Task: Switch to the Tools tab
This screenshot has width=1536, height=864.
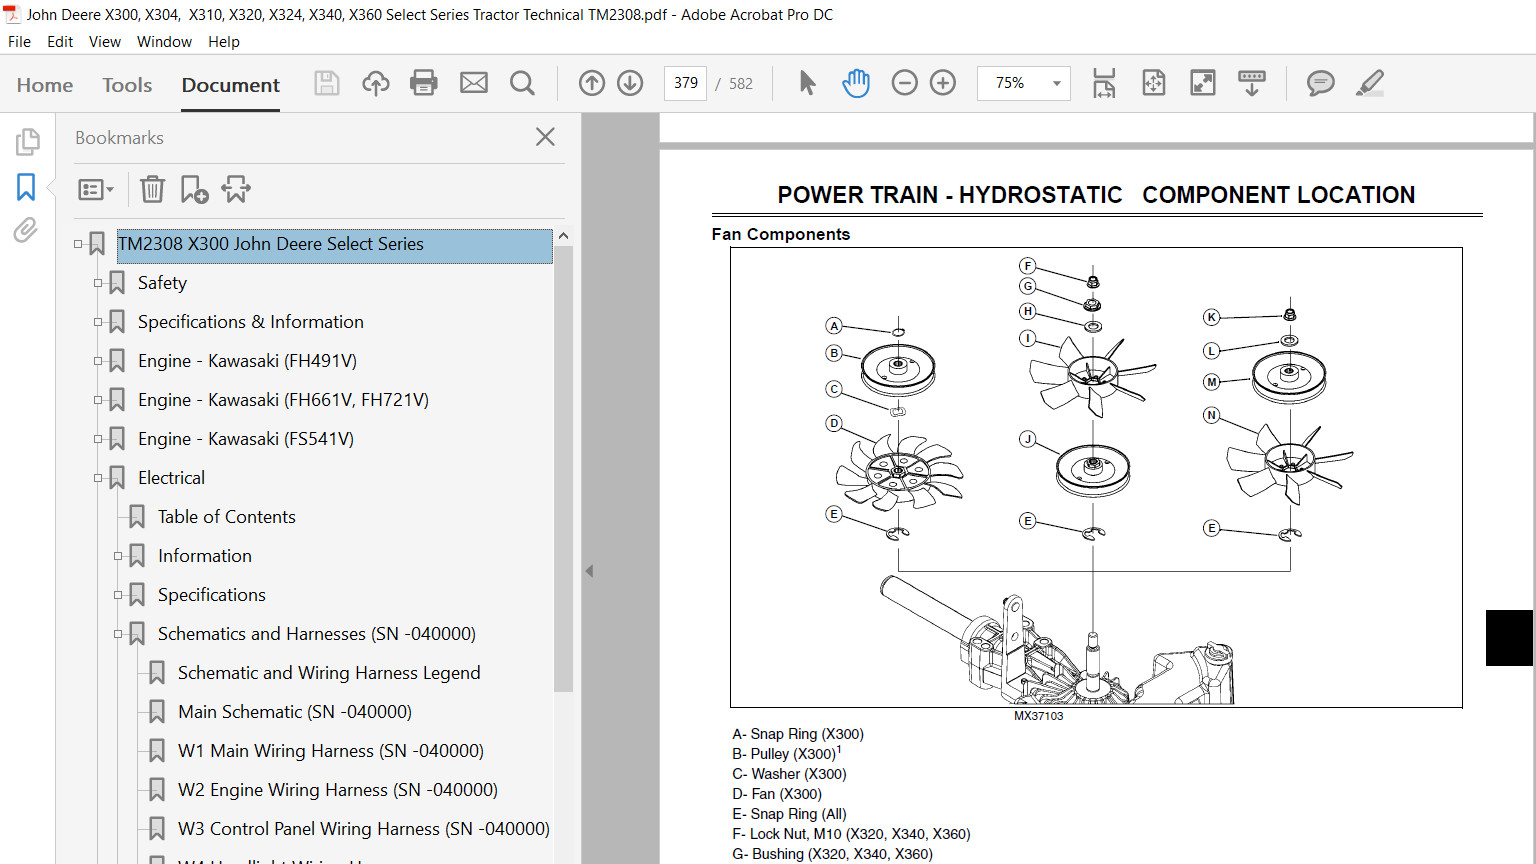Action: (127, 85)
